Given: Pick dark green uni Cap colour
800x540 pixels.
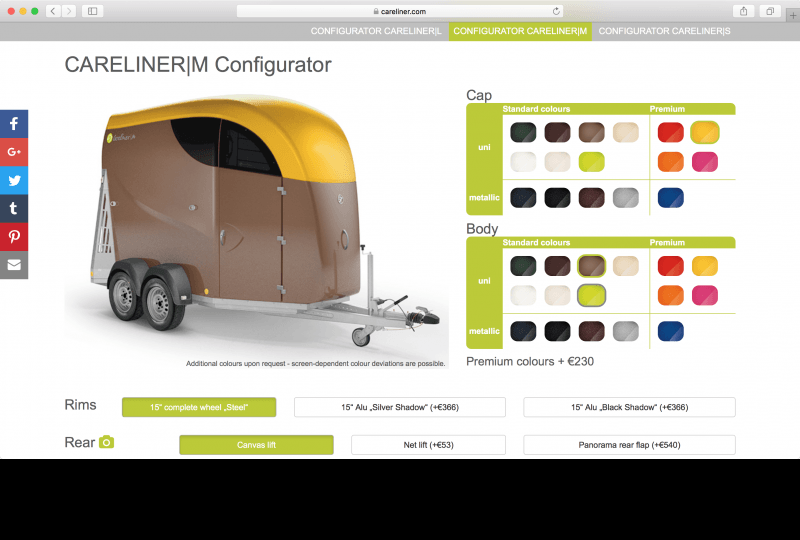Looking at the screenshot, I should [523, 133].
